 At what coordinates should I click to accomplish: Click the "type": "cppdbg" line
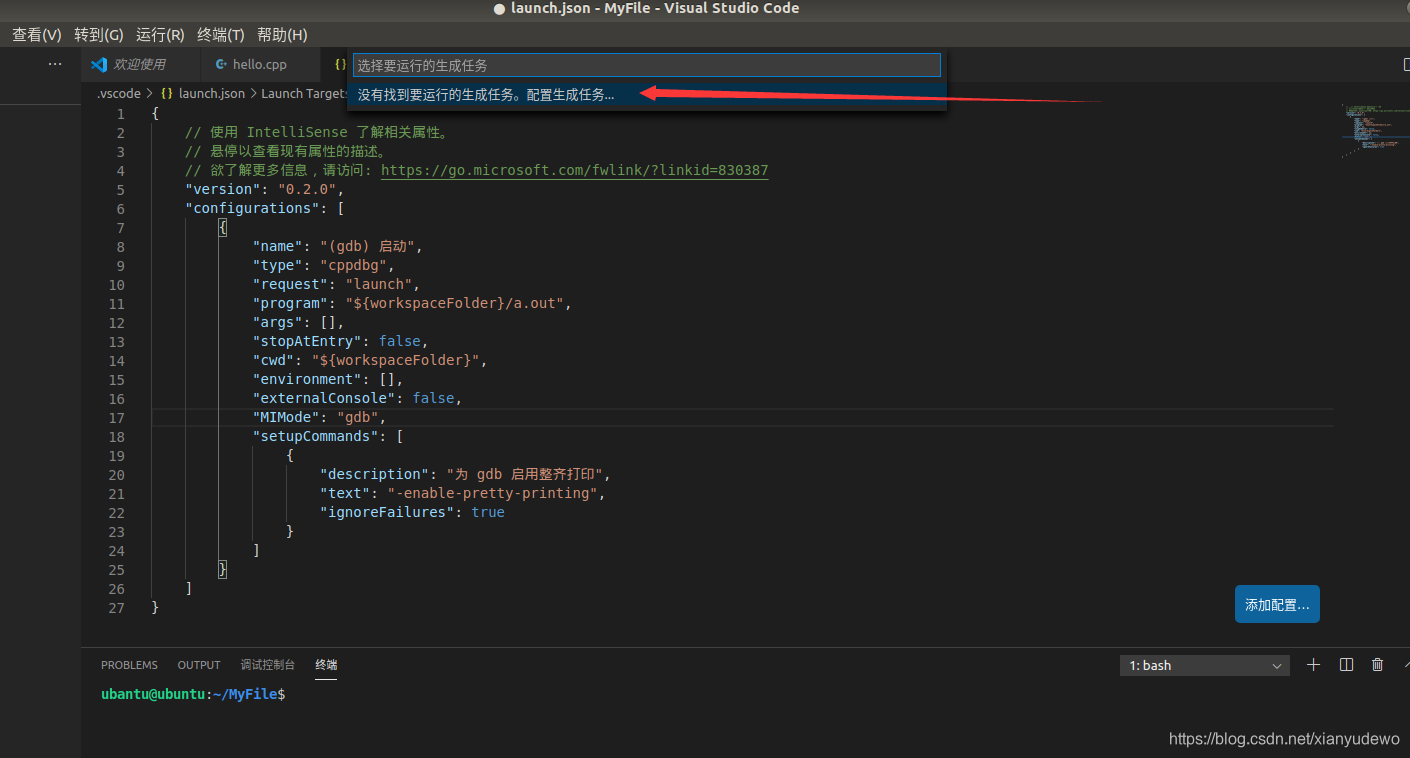(324, 265)
